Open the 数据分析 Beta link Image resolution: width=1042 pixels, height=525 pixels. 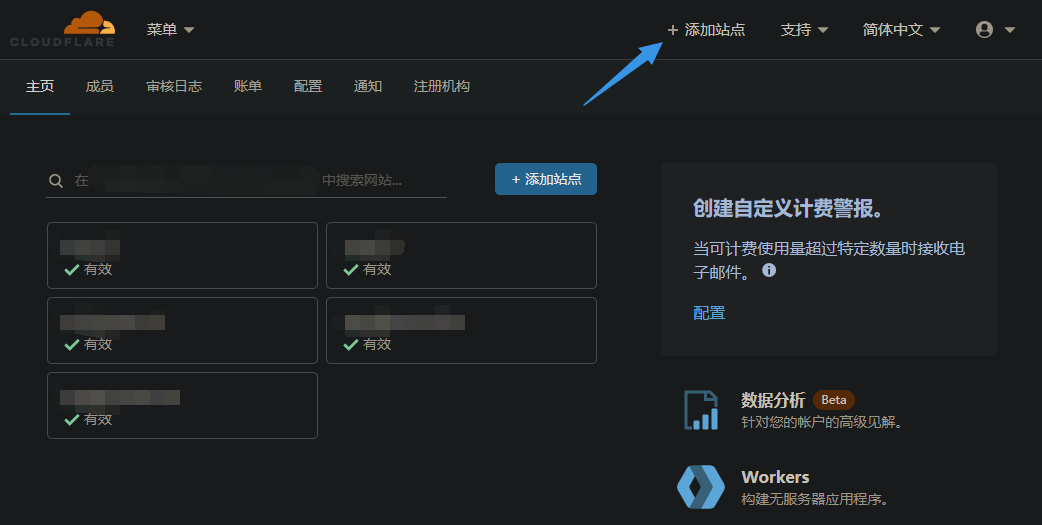[773, 400]
